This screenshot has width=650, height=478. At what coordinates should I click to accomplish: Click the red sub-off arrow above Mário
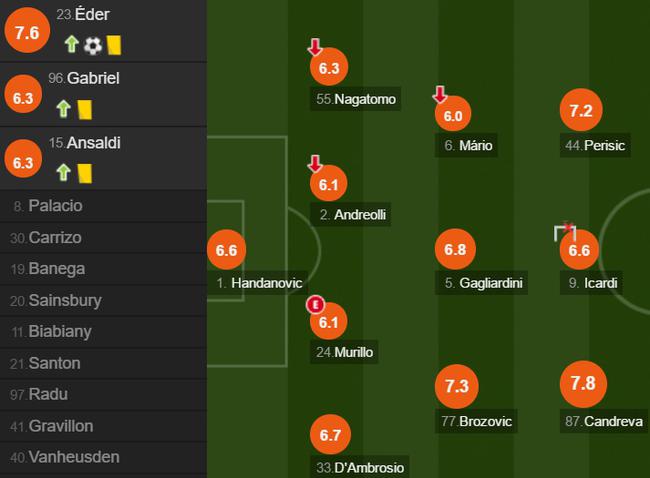(440, 95)
